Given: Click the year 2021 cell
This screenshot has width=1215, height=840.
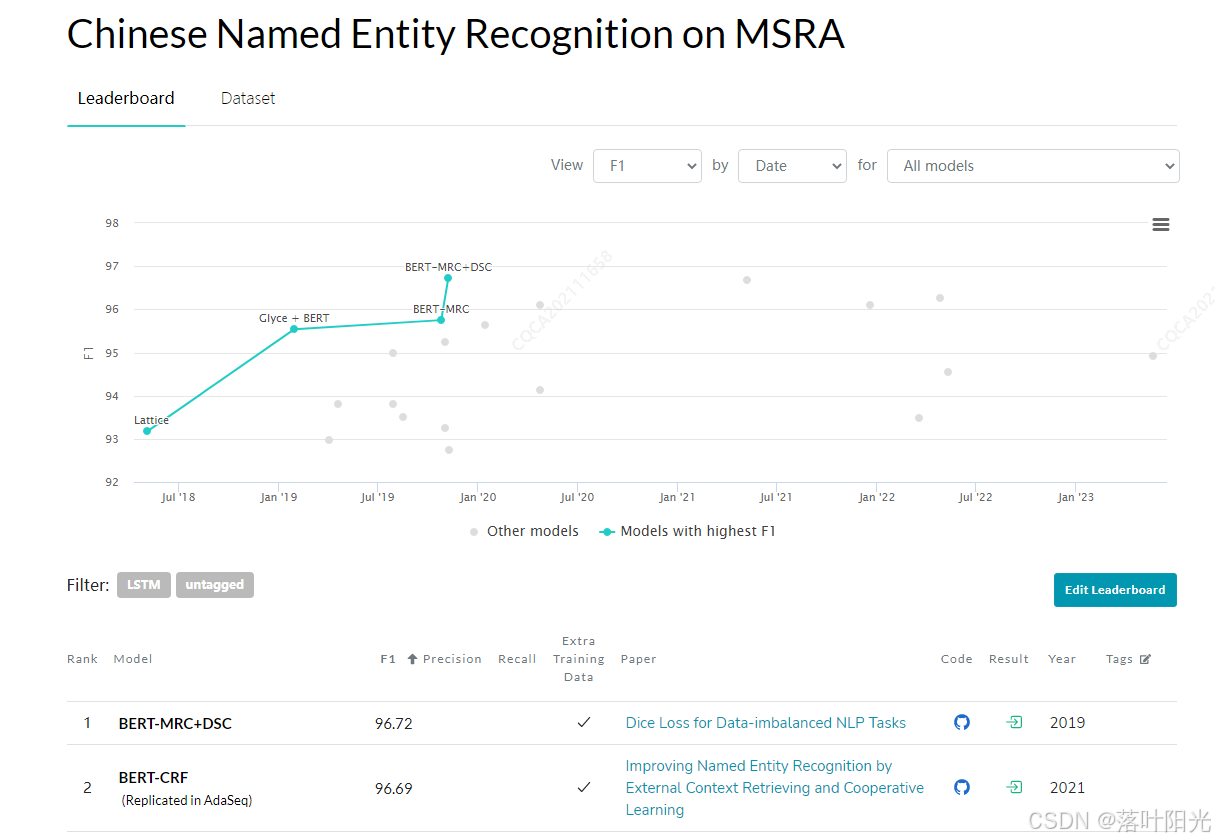Looking at the screenshot, I should [1067, 788].
